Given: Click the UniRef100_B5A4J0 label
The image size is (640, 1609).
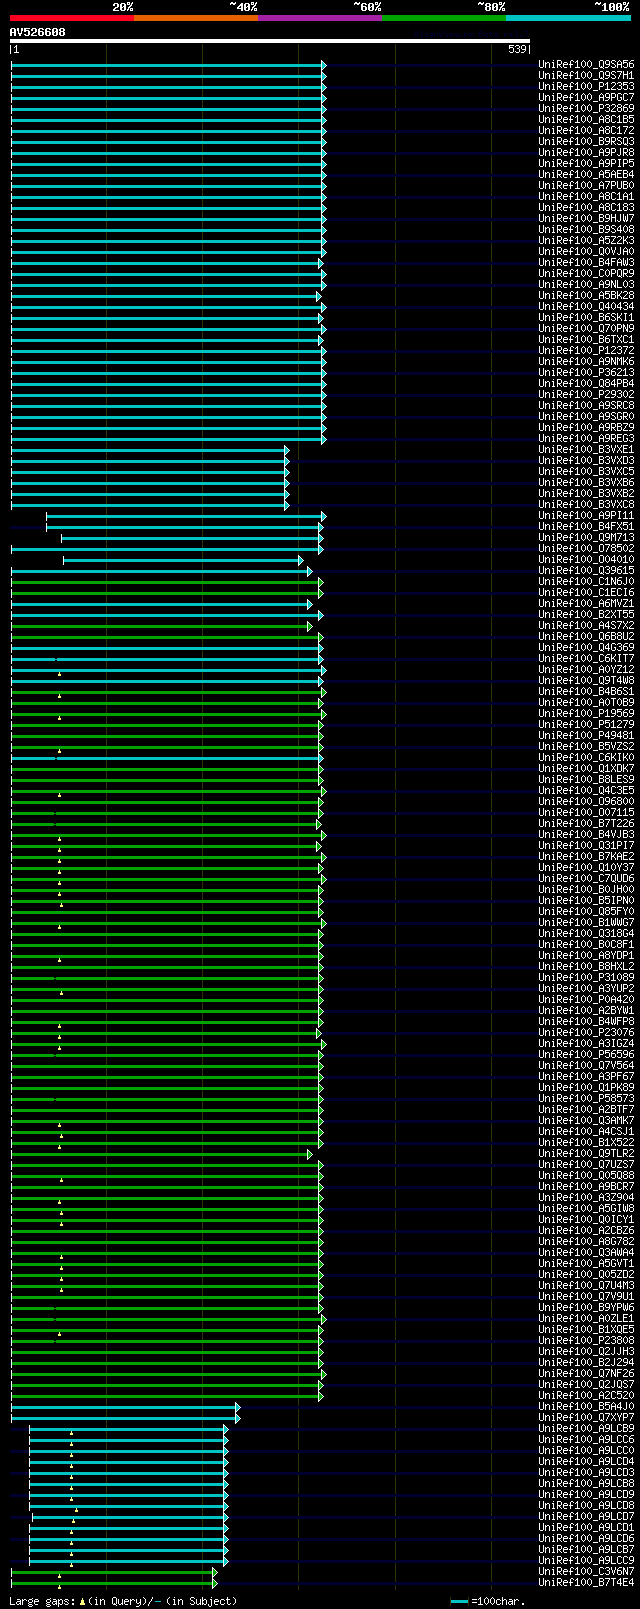Looking at the screenshot, I should 586,1407.
